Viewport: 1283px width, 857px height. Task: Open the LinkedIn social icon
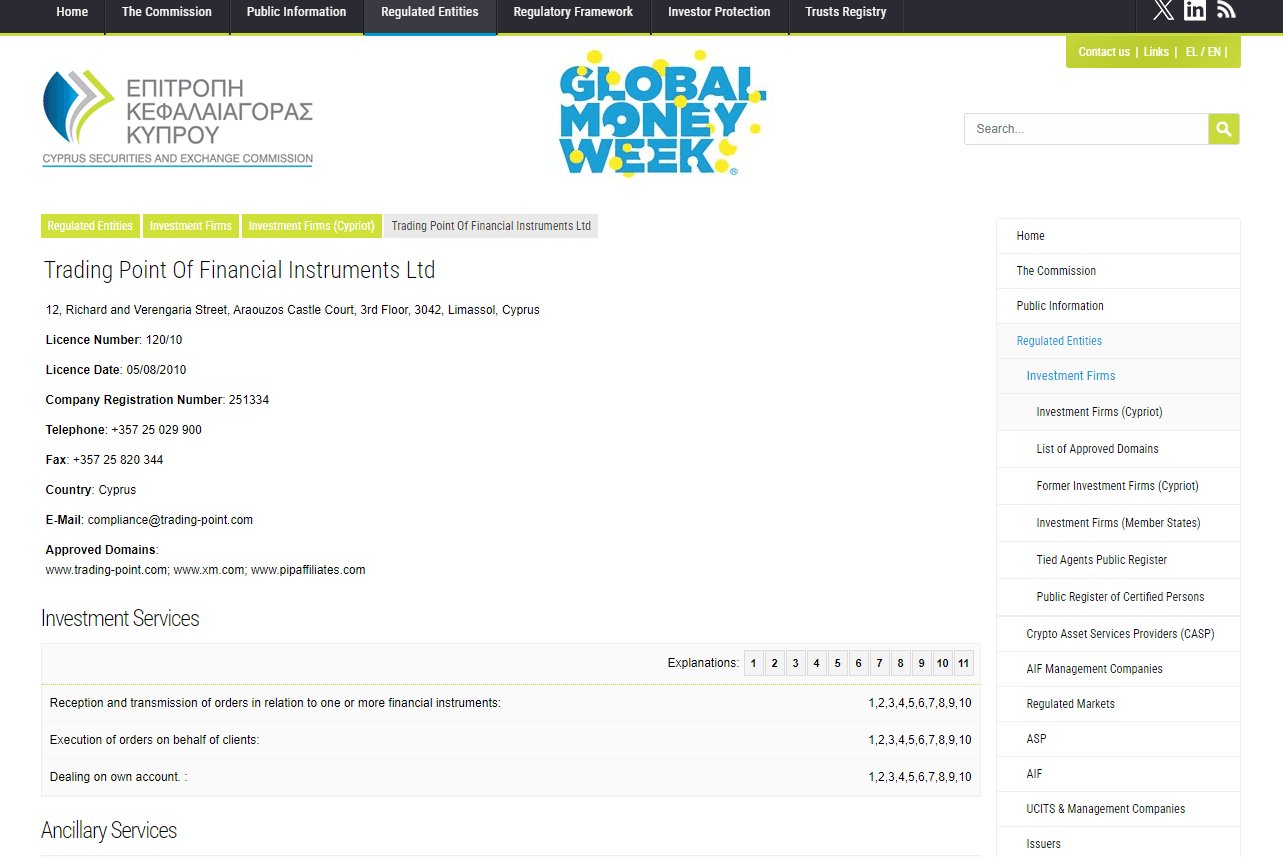tap(1195, 10)
